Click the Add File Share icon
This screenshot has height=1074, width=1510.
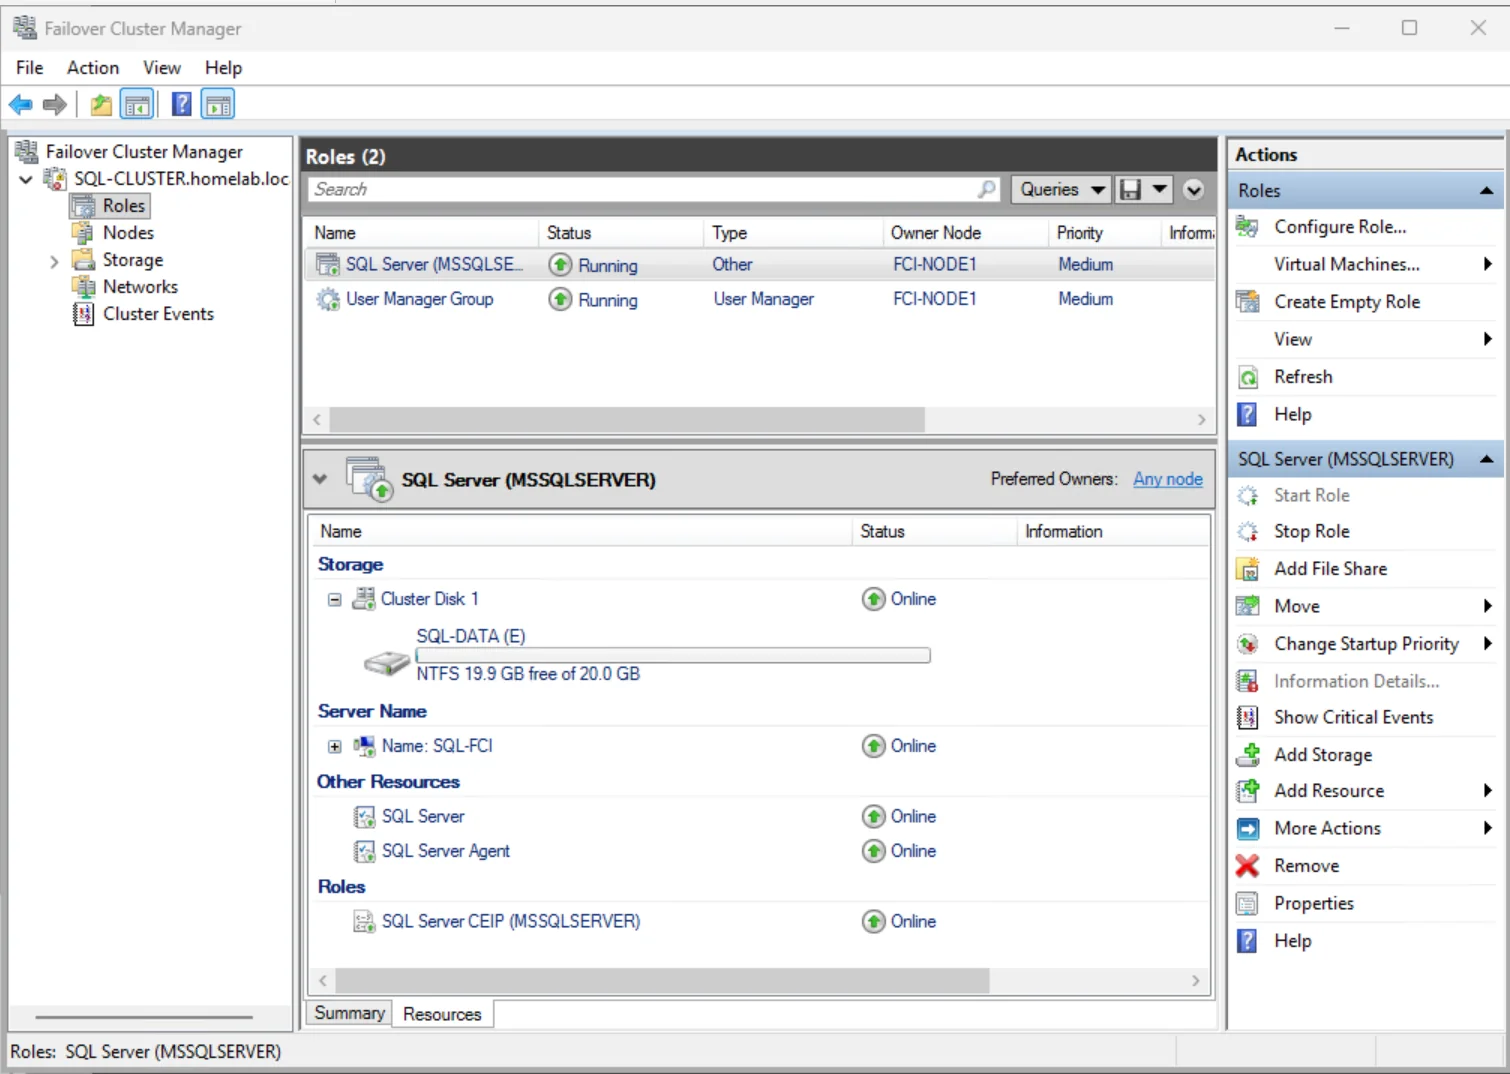[1247, 569]
